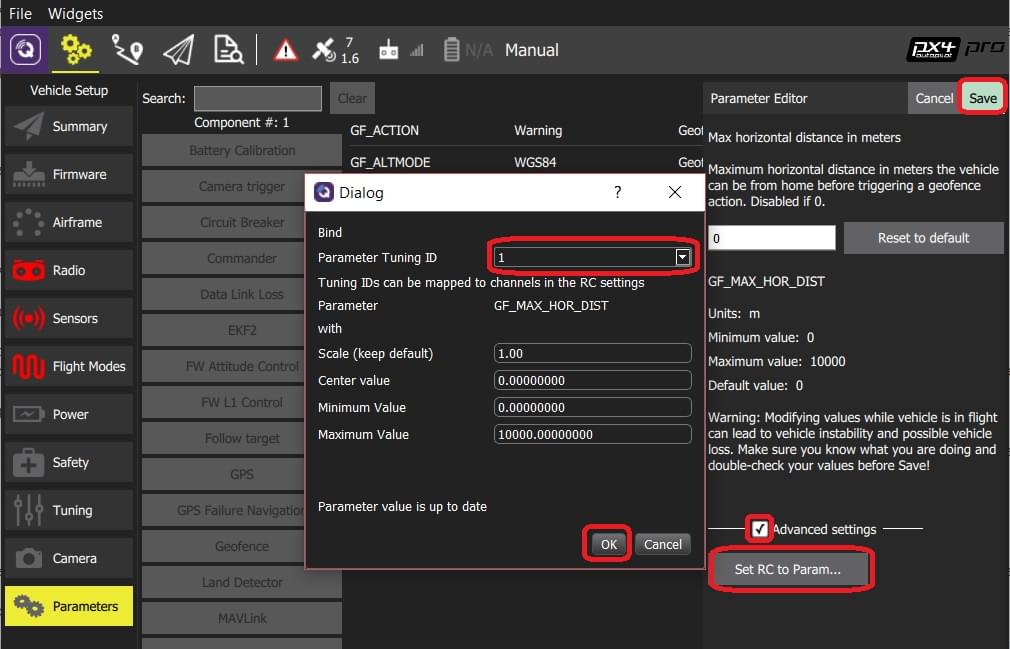Click Save in the Parameter Editor
This screenshot has height=649, width=1010.
pyautogui.click(x=982, y=98)
